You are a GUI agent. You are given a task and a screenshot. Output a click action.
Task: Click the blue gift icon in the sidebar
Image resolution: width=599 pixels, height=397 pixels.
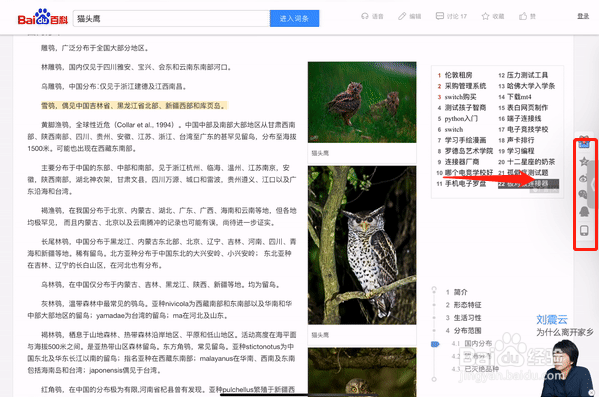[x=584, y=143]
